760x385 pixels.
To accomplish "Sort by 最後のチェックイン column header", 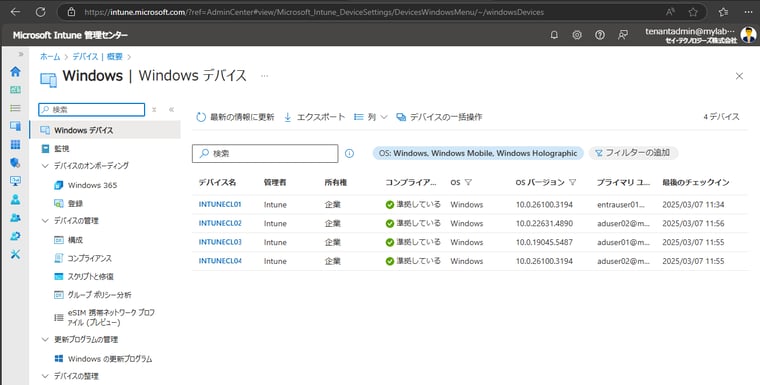I will click(x=696, y=183).
